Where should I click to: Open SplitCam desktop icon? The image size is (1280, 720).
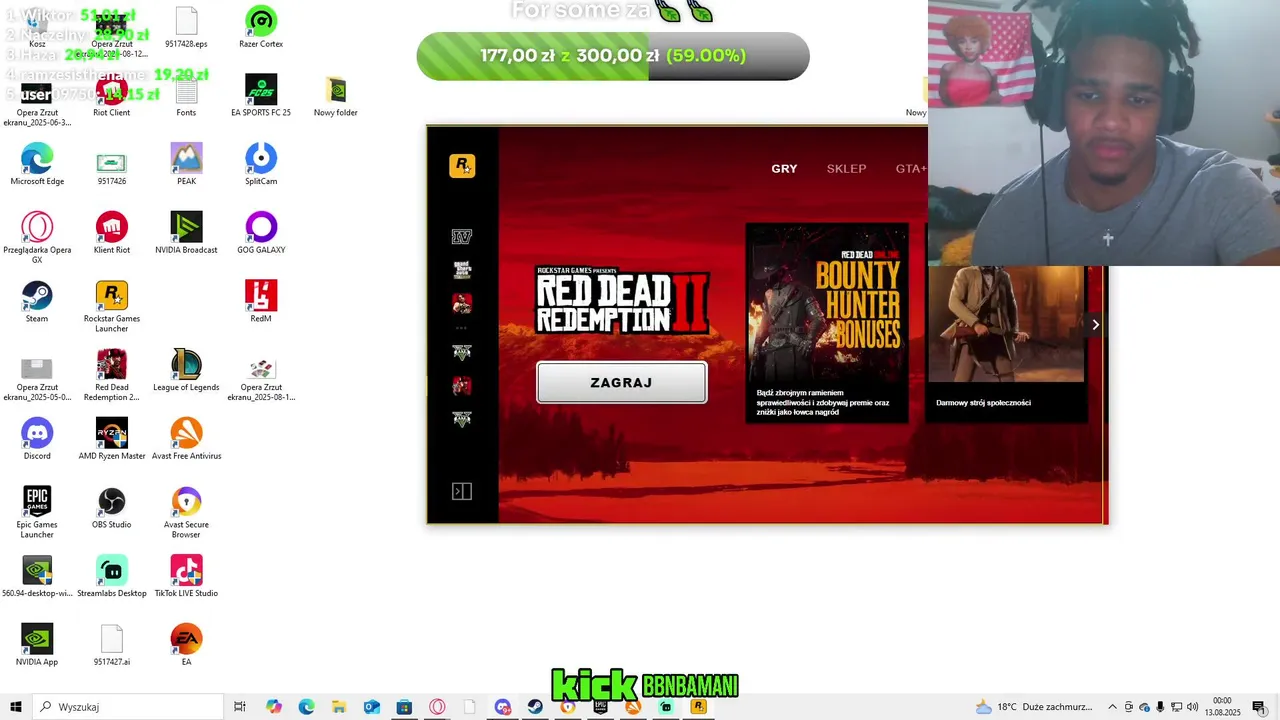tap(261, 164)
